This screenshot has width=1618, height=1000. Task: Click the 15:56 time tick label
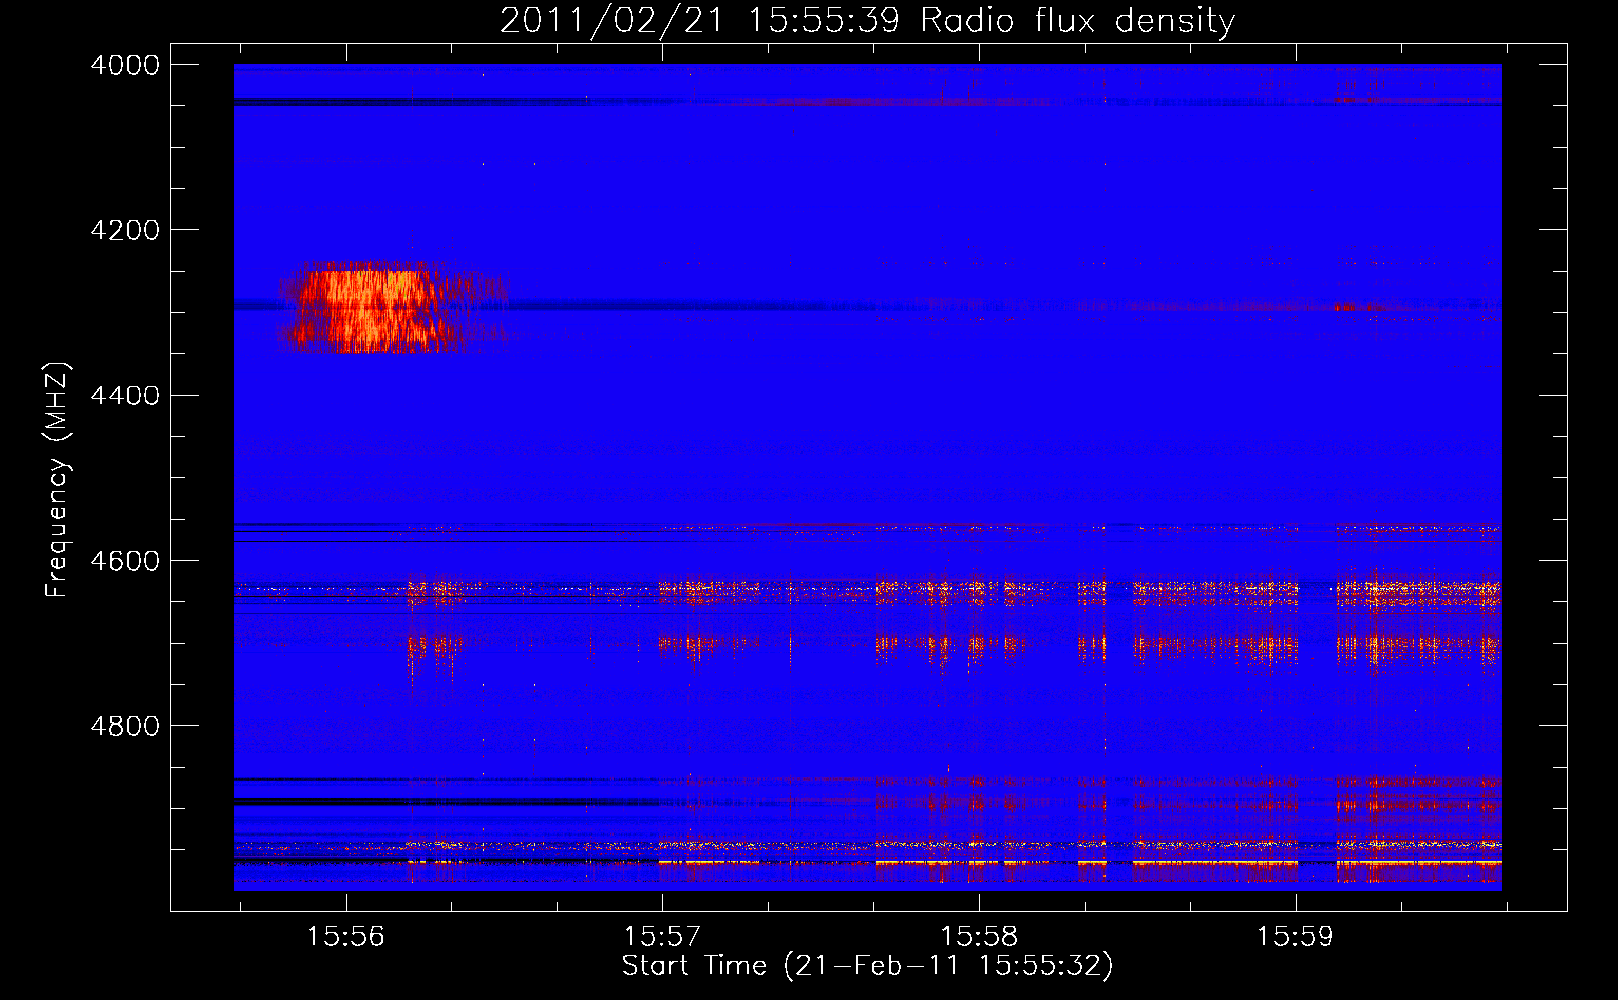pyautogui.click(x=346, y=937)
